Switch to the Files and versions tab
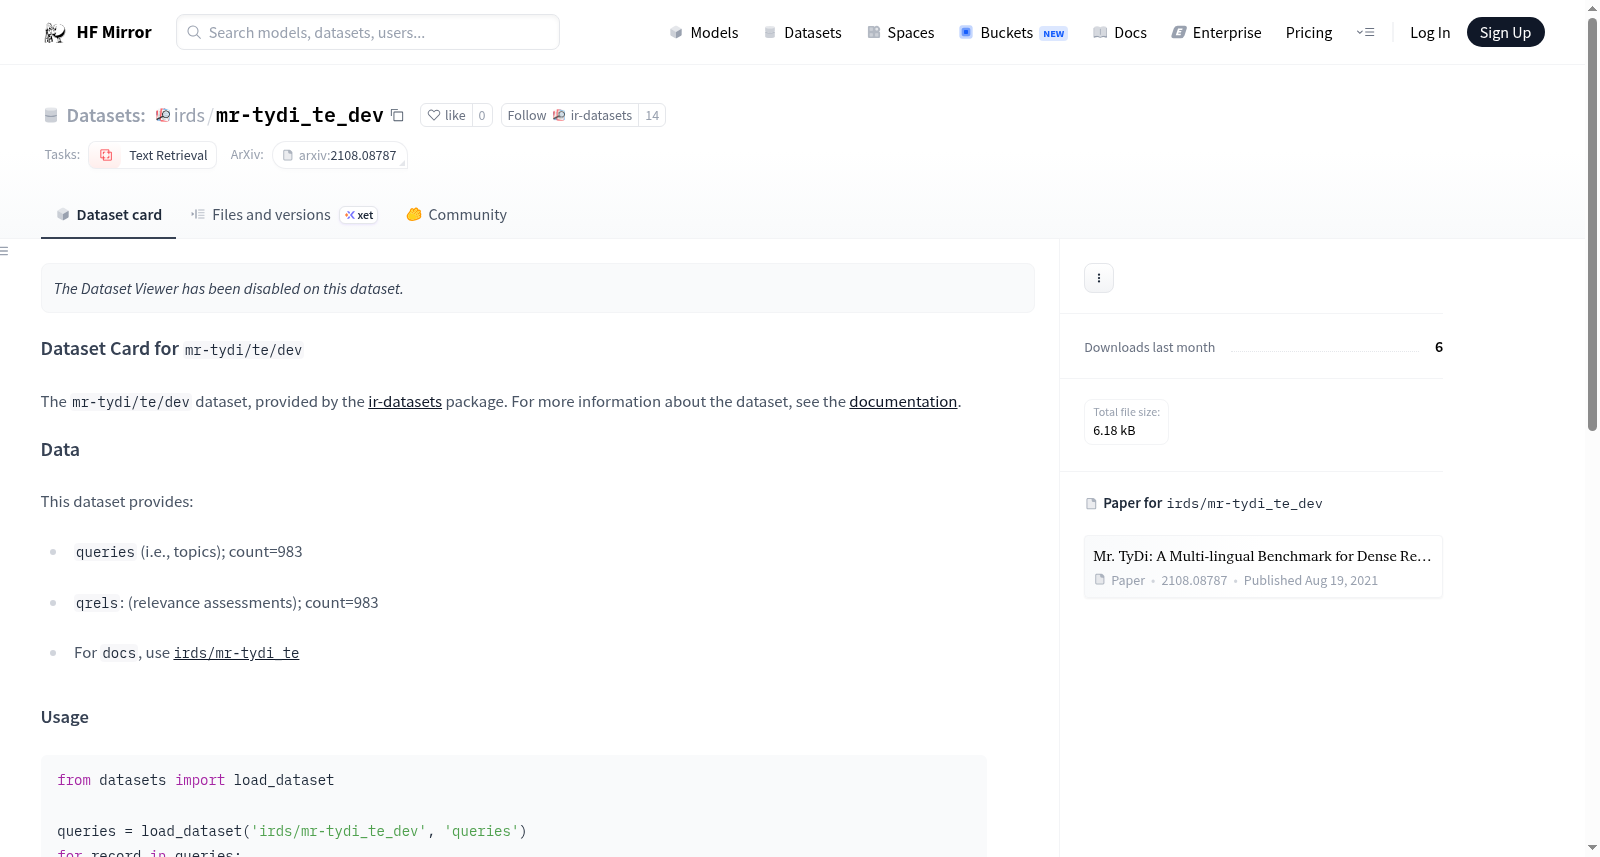Screen dimensions: 1600x857 pyautogui.click(x=284, y=215)
